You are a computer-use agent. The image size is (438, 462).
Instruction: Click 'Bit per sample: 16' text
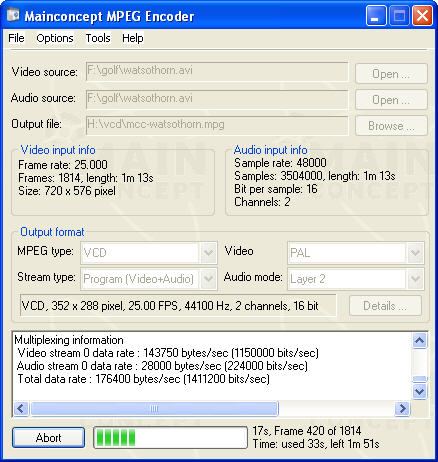pos(276,189)
